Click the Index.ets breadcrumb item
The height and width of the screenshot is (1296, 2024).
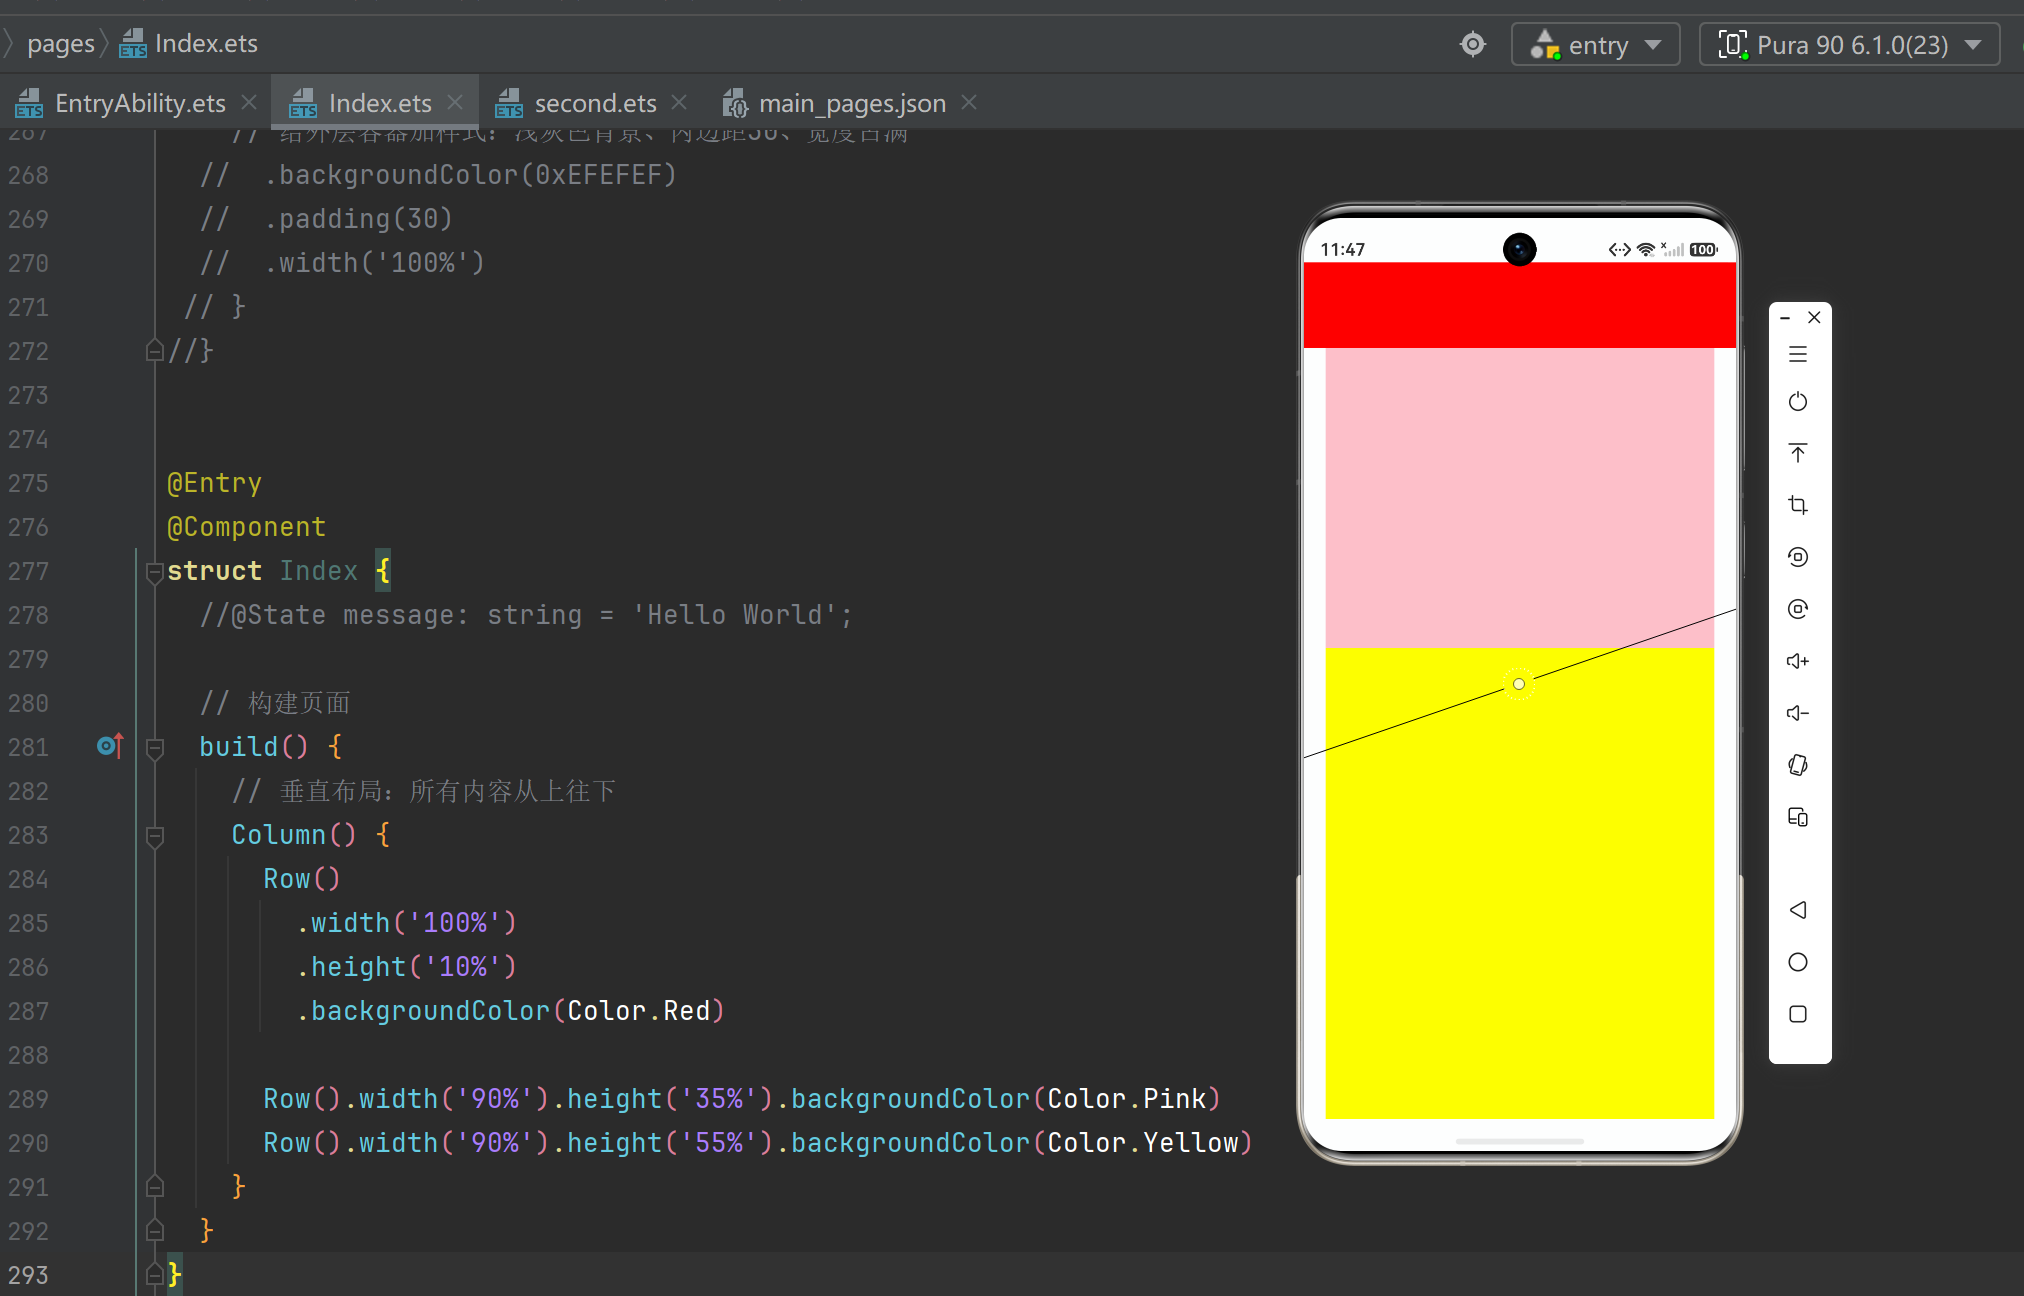pyautogui.click(x=206, y=44)
